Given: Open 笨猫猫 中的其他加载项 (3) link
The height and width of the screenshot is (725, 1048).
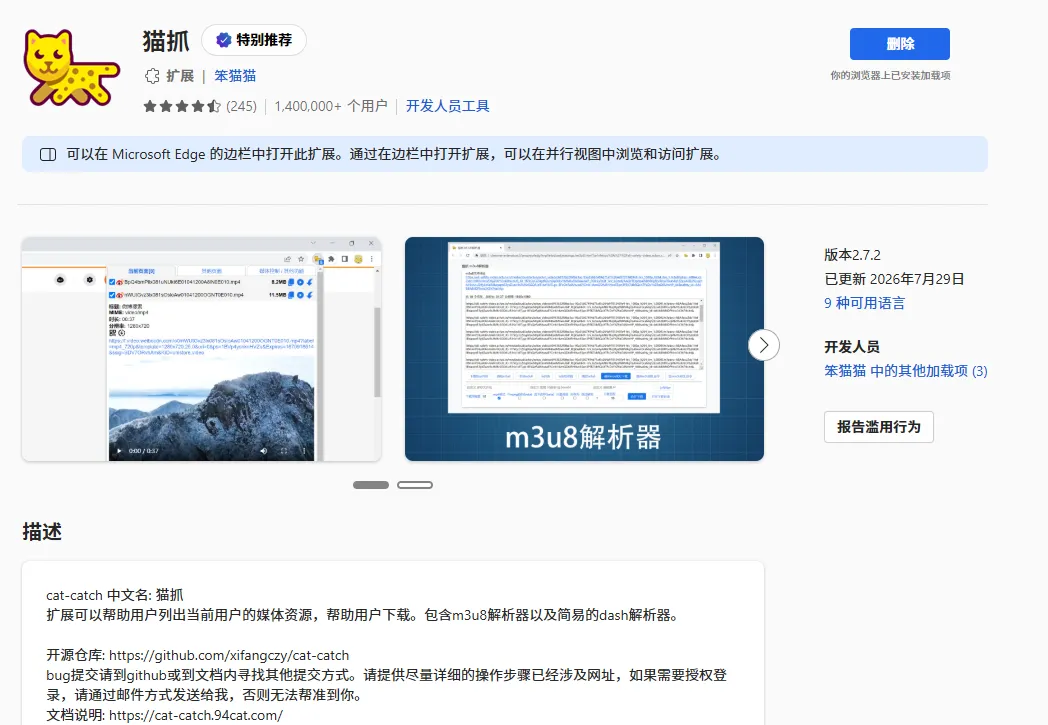Looking at the screenshot, I should [906, 371].
